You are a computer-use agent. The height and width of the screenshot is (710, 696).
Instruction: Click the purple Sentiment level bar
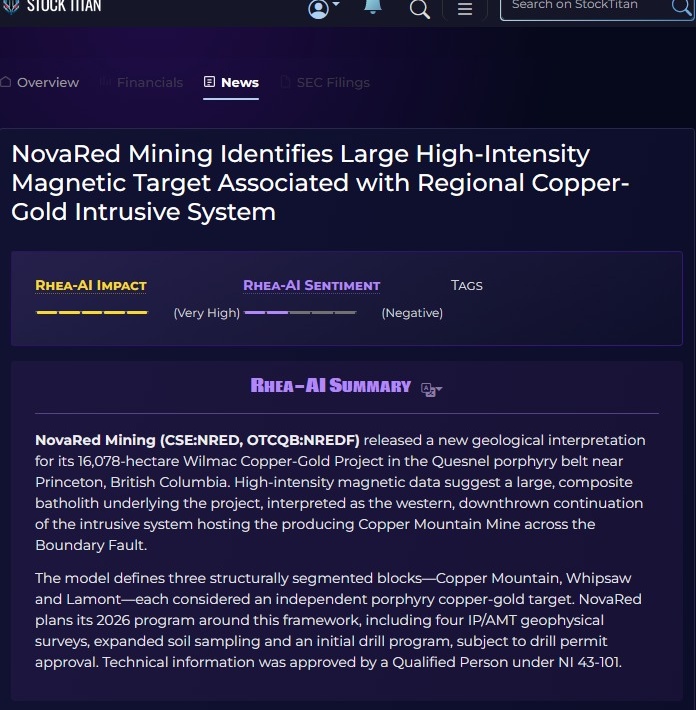click(x=301, y=312)
